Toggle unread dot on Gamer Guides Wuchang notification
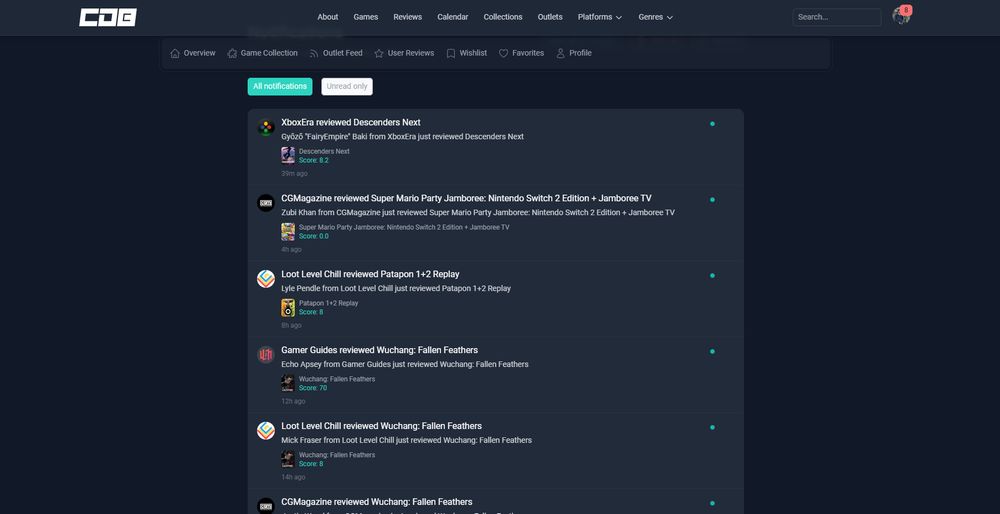Screen dimensions: 1000x514 [x=712, y=351]
